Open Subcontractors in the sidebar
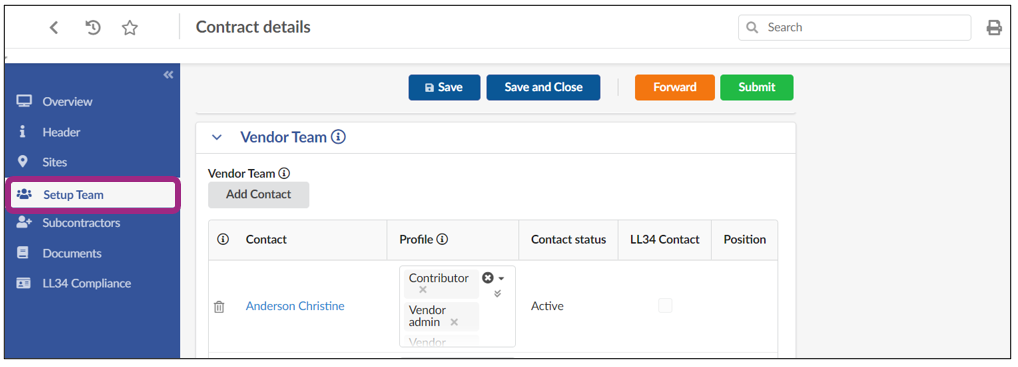The width and height of the screenshot is (1018, 367). pos(81,223)
